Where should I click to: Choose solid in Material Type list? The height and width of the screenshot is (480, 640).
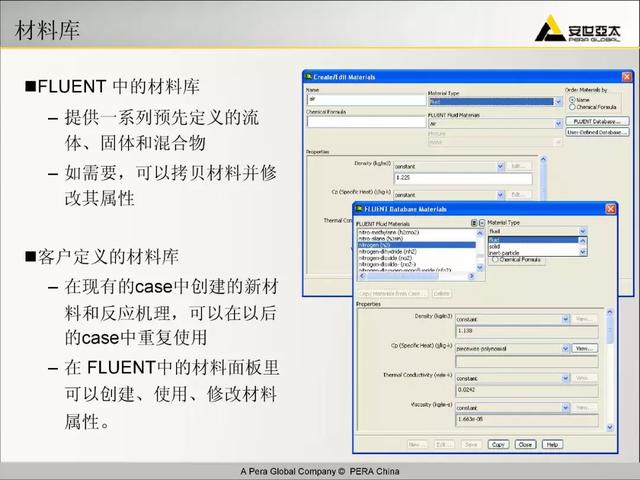pyautogui.click(x=533, y=247)
